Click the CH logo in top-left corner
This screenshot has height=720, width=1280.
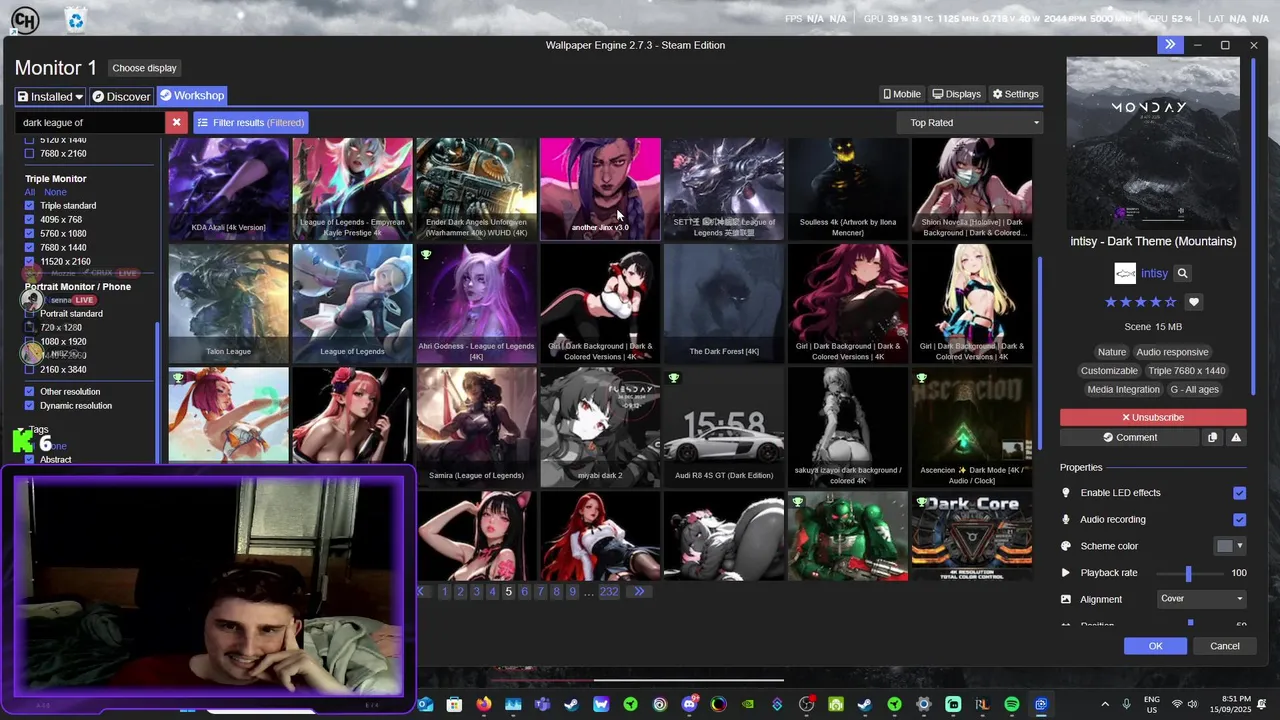(24, 19)
